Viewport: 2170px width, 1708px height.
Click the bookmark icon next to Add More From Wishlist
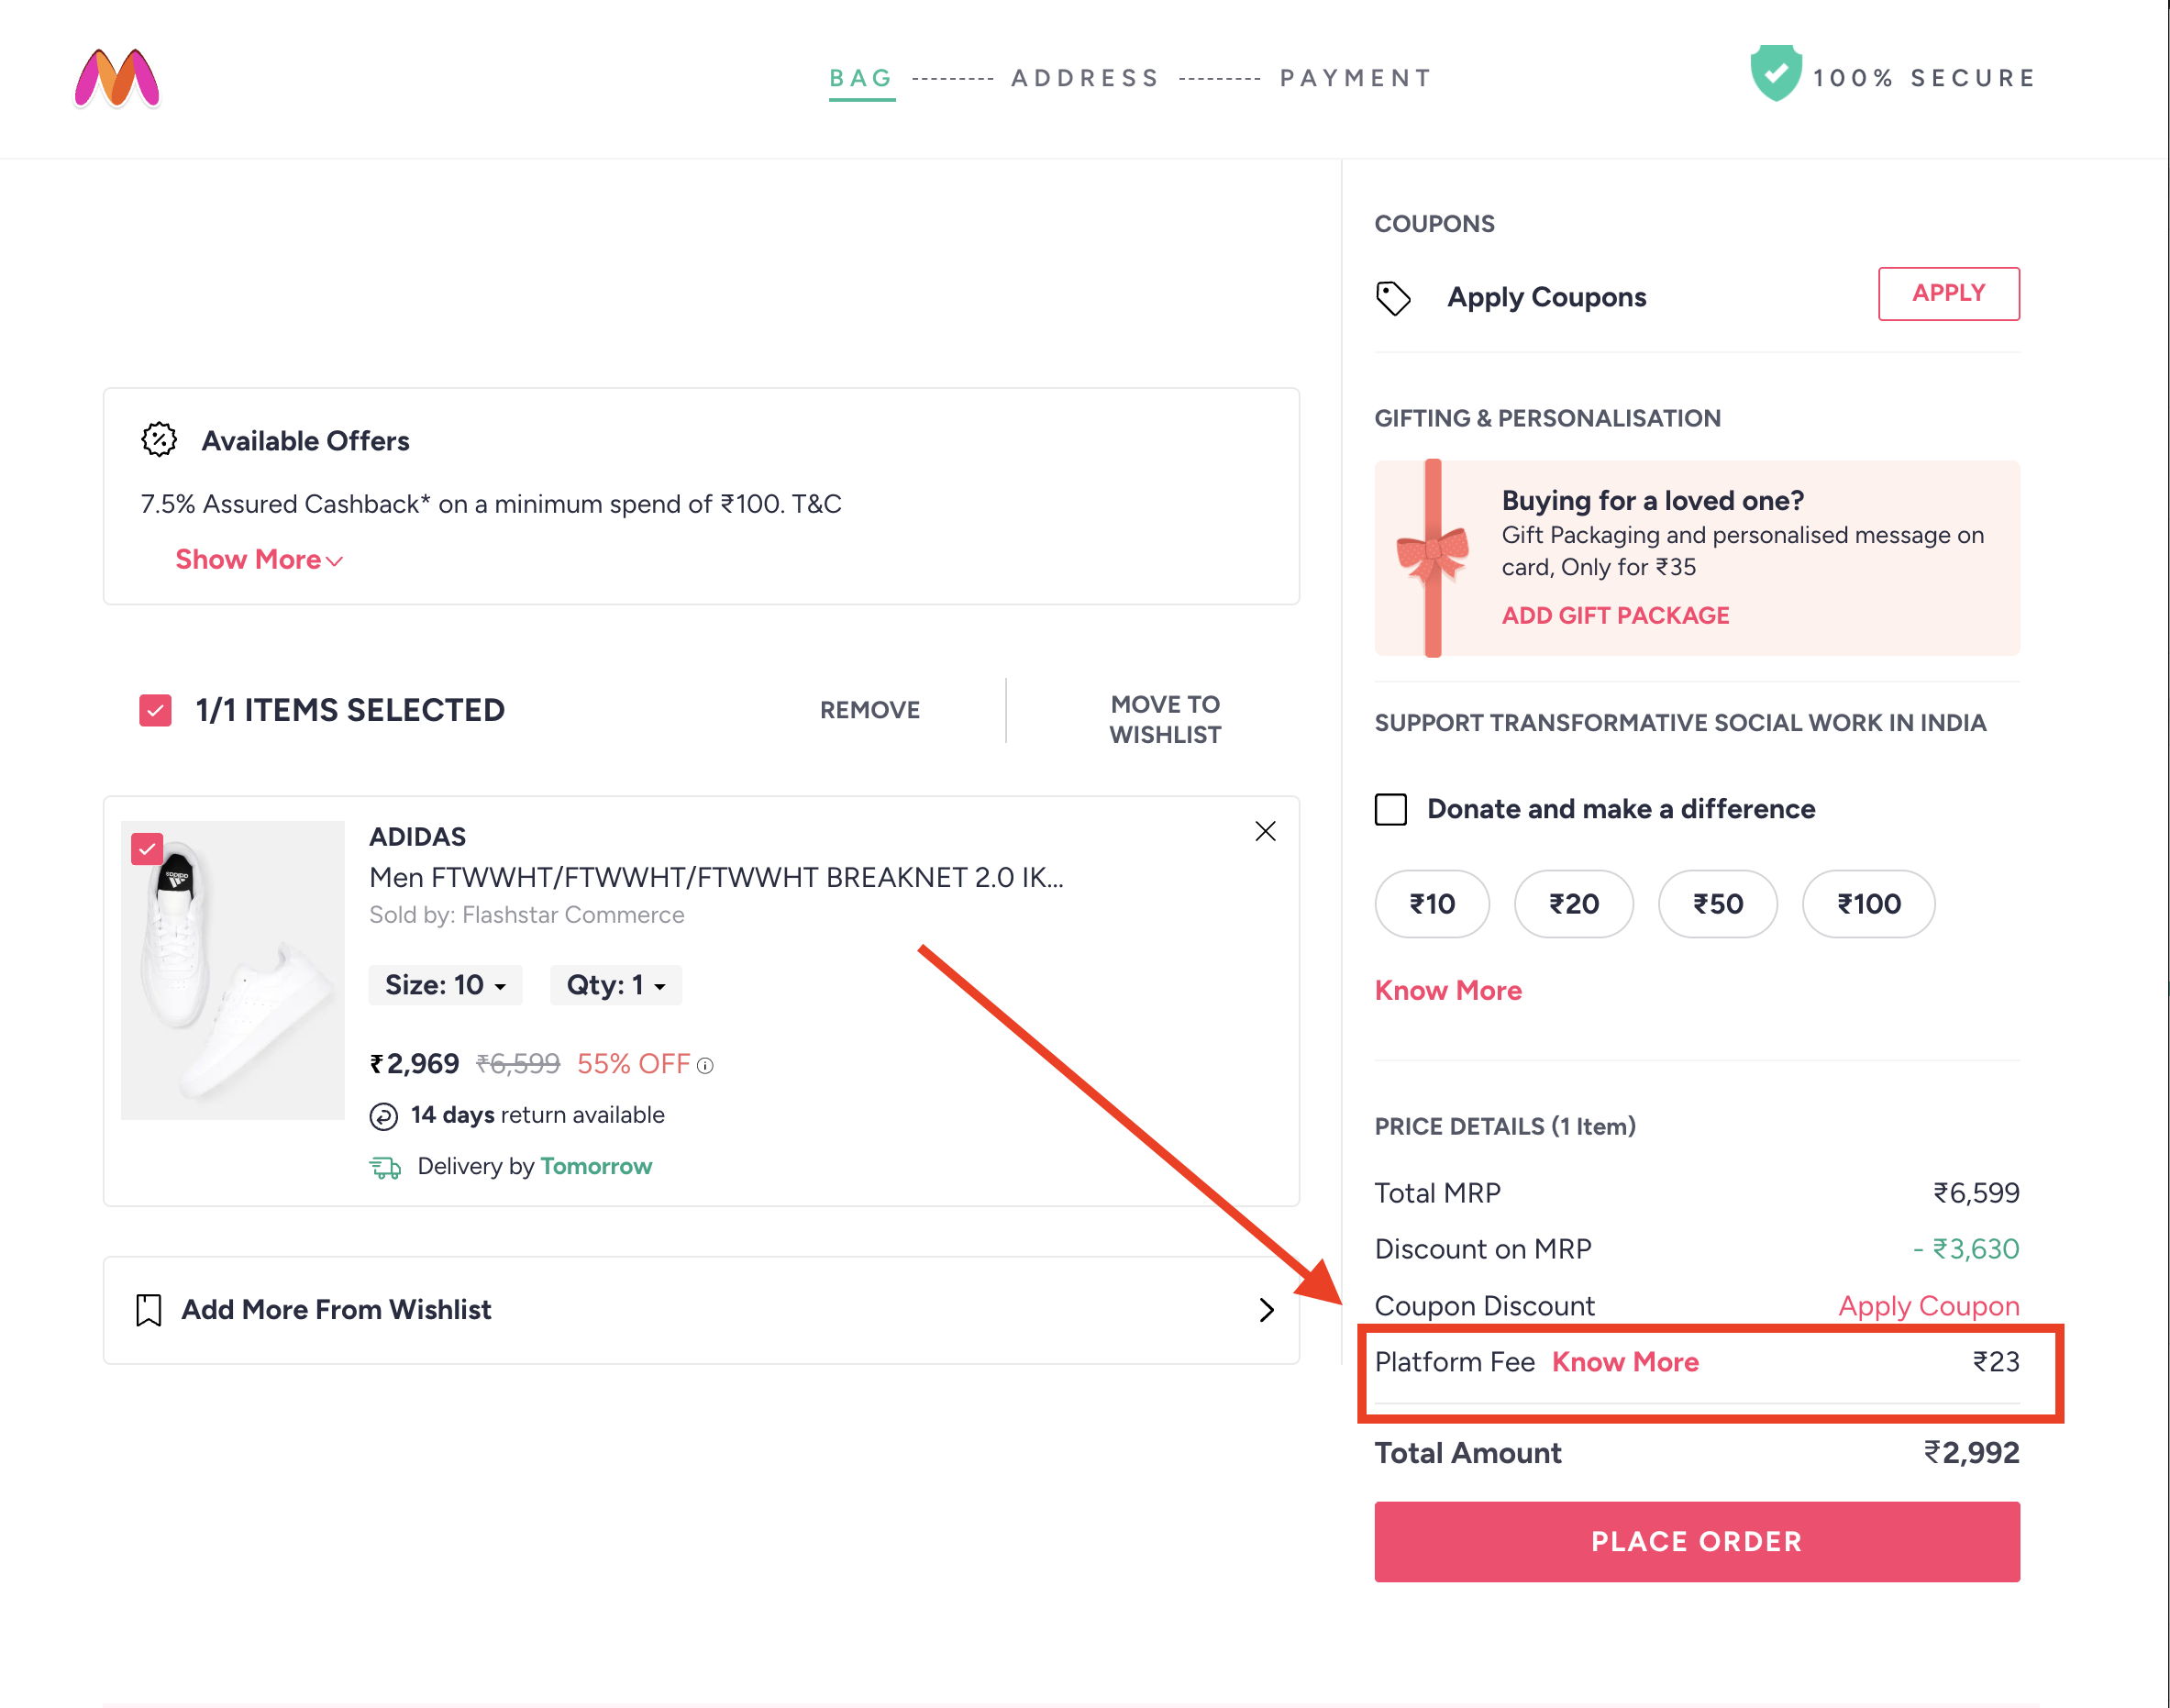click(x=148, y=1310)
